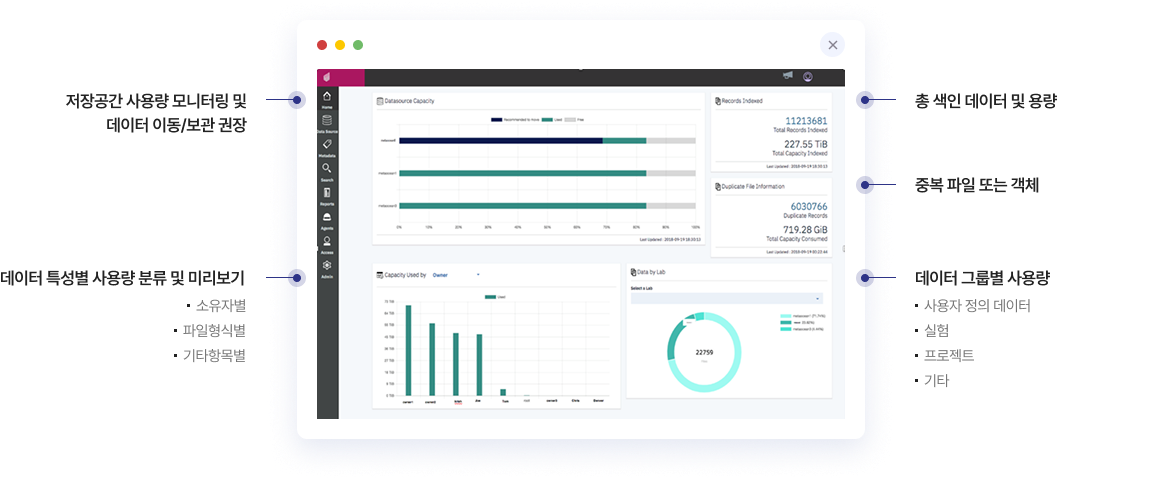This screenshot has width=1162, height=479.
Task: Open the Access sidebar item
Action: (x=327, y=243)
